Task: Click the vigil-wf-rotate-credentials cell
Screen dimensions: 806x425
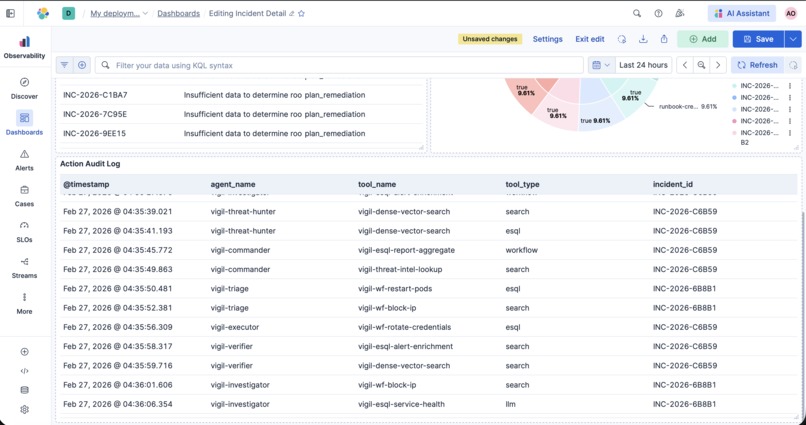Action: click(x=405, y=327)
